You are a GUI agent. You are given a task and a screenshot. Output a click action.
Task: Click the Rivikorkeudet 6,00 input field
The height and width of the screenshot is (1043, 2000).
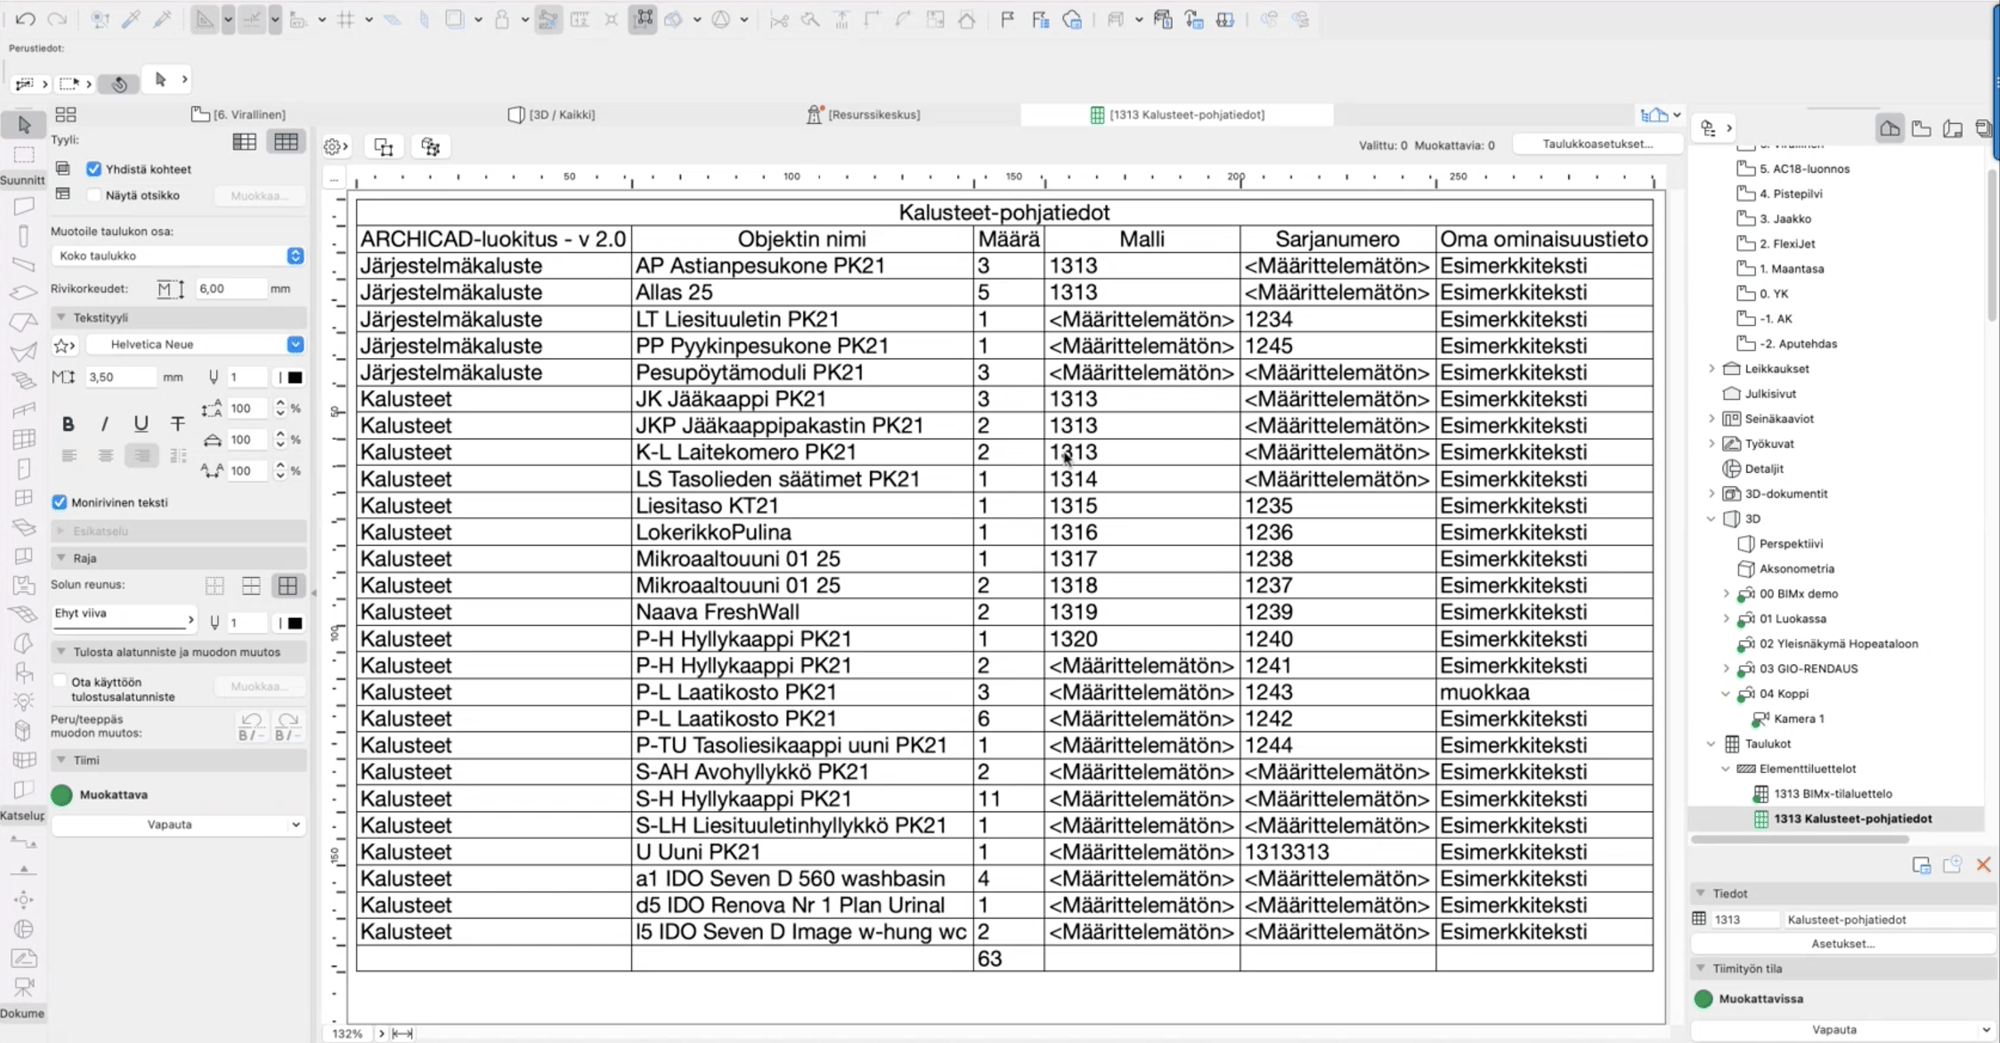pos(230,289)
